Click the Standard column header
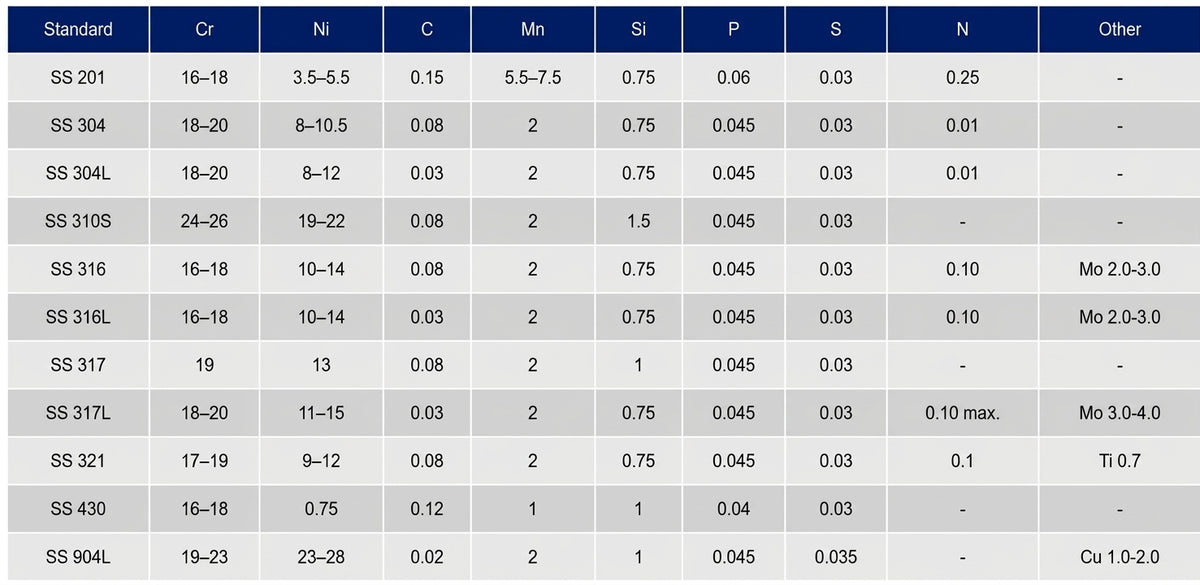This screenshot has width=1200, height=585. [x=78, y=29]
